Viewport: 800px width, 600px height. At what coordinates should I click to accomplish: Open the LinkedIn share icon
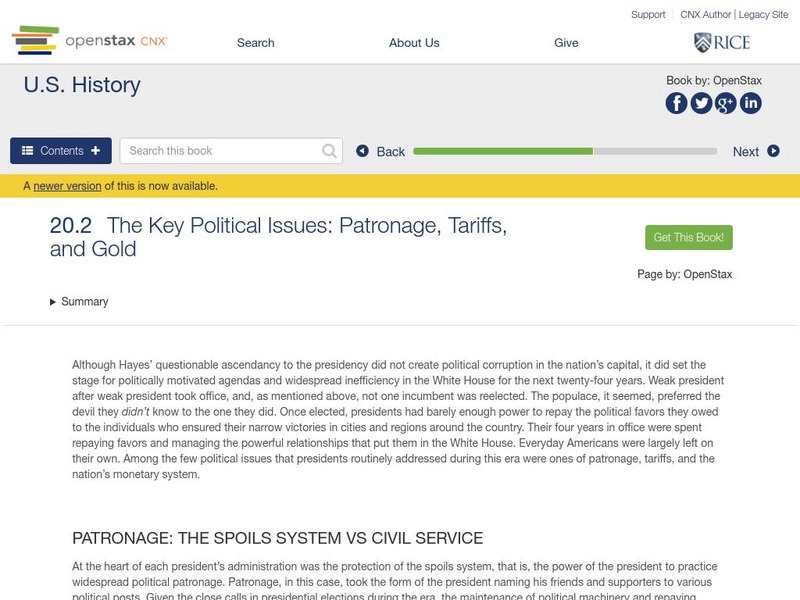click(x=750, y=103)
